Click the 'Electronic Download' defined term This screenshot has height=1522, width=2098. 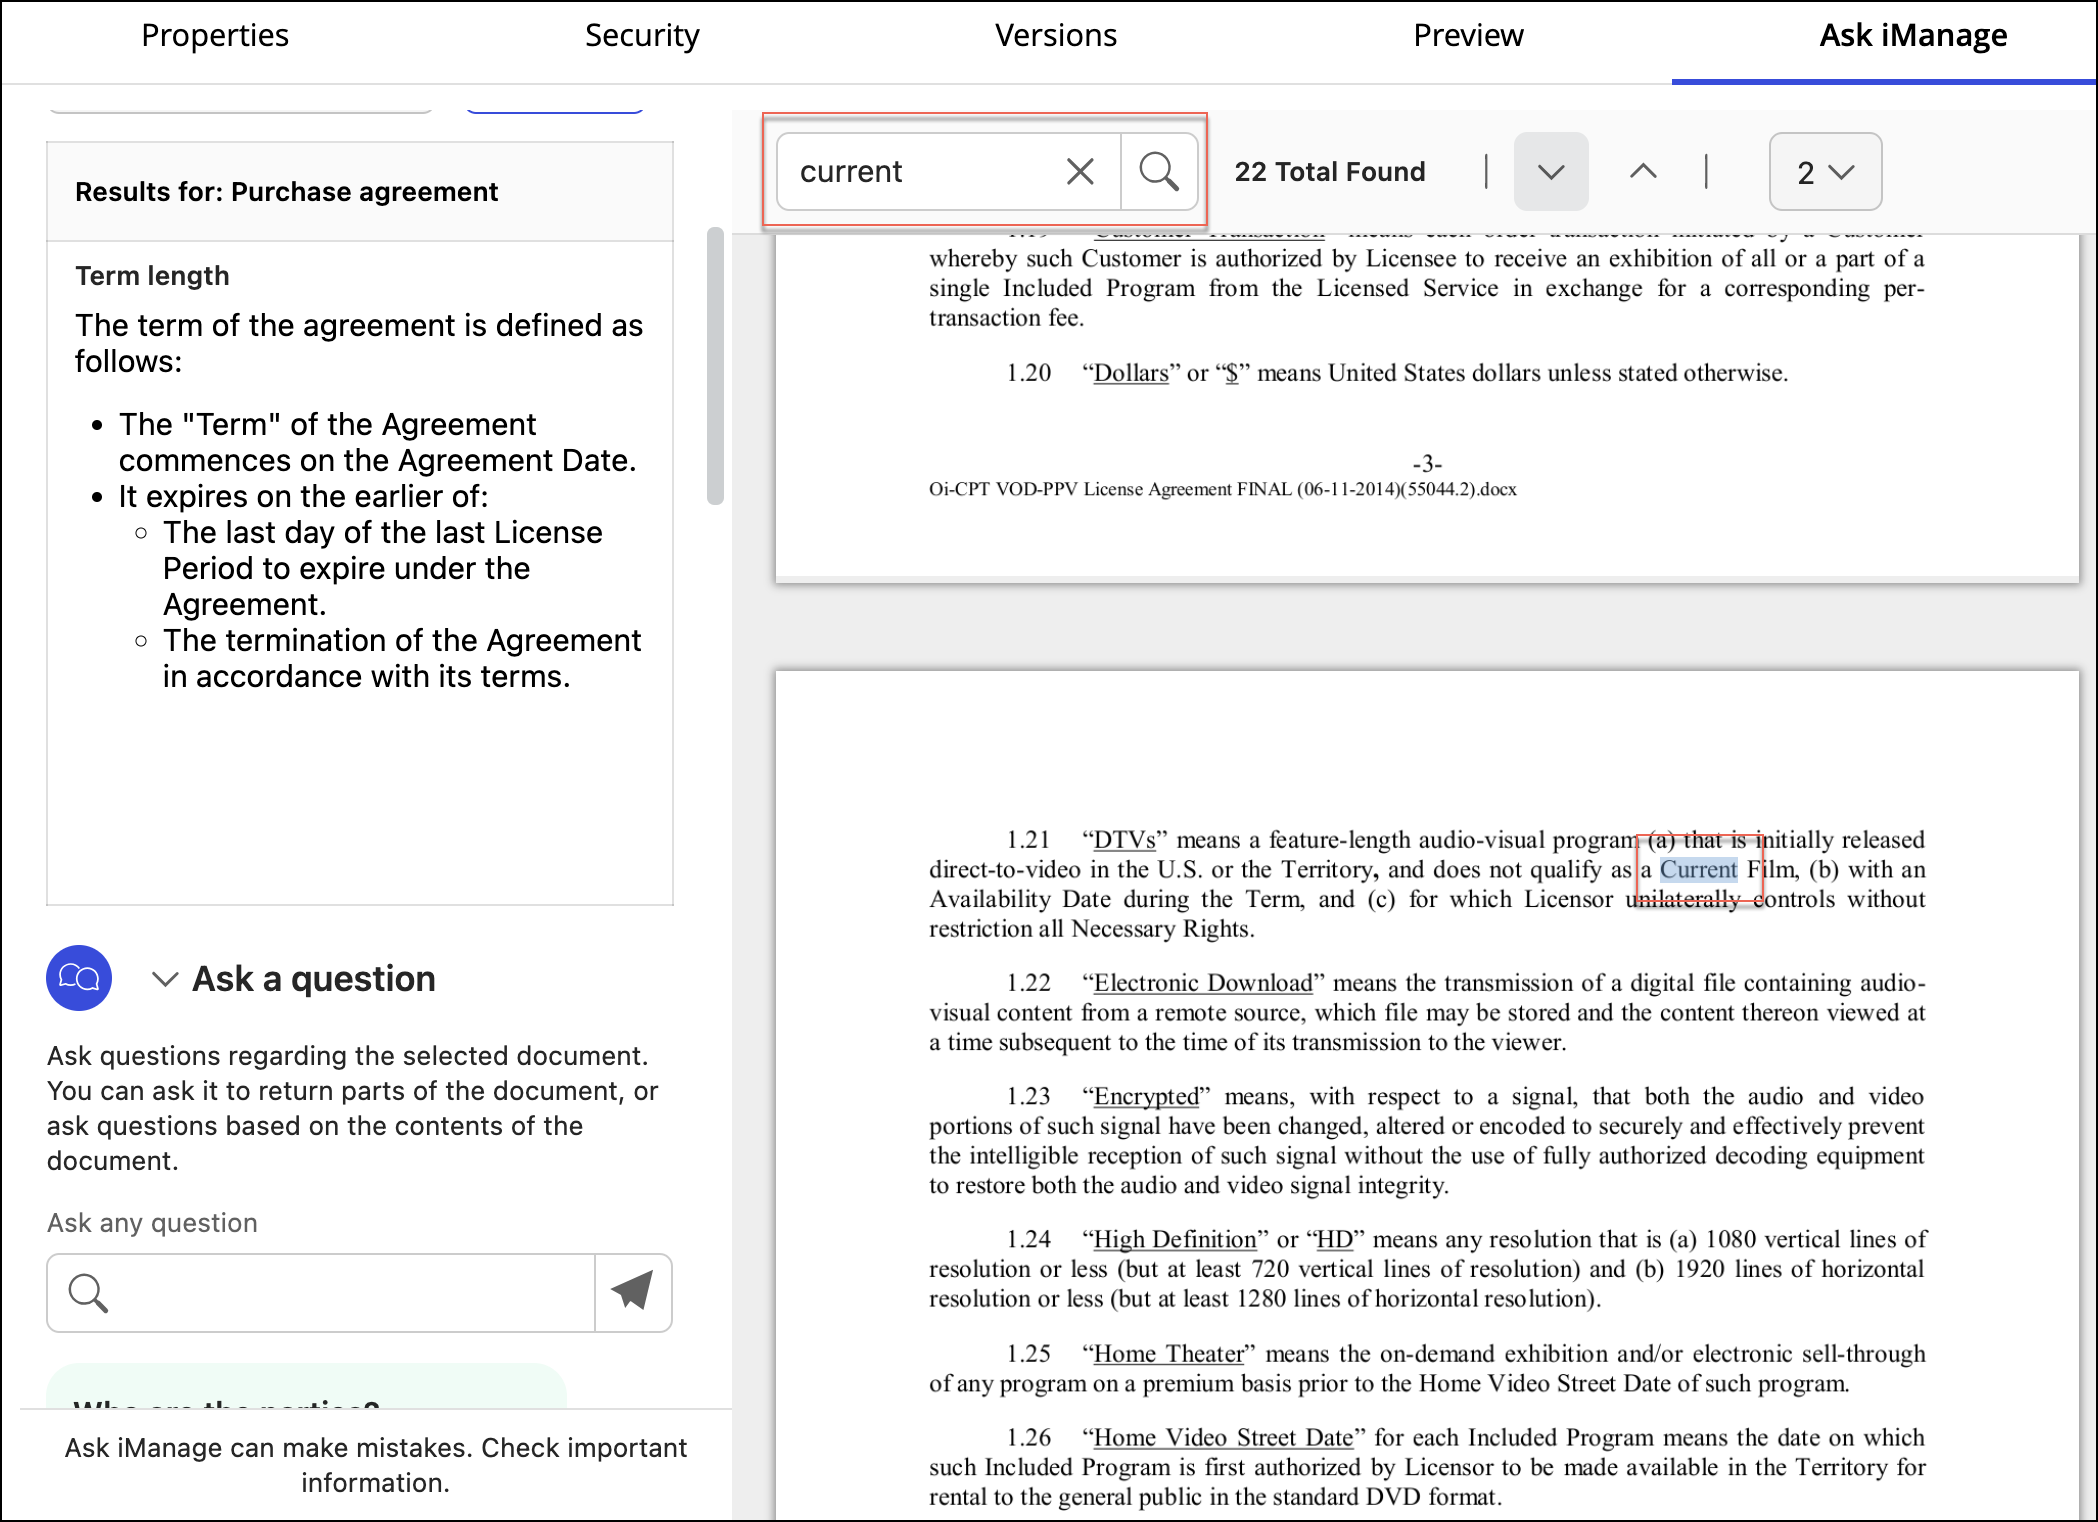(x=1202, y=983)
